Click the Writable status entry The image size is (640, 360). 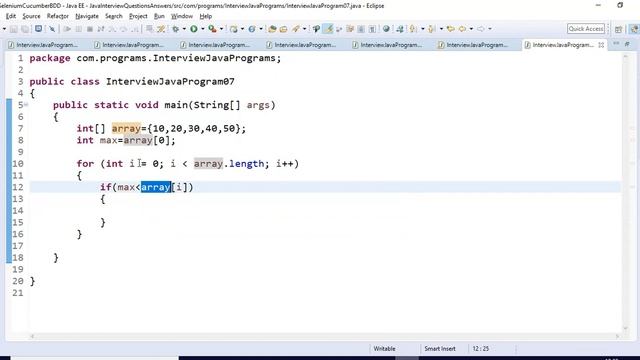(x=384, y=349)
